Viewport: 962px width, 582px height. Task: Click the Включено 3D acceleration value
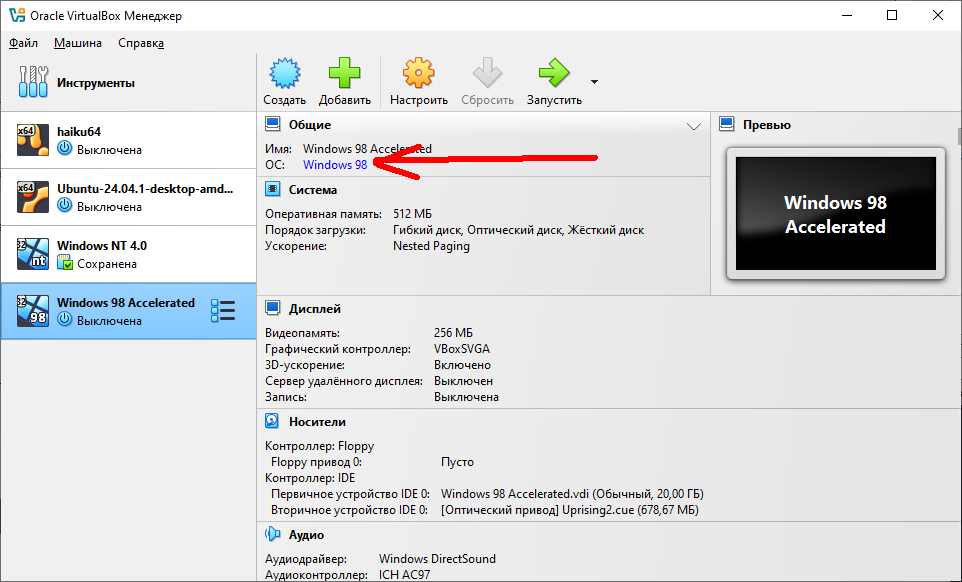point(463,365)
